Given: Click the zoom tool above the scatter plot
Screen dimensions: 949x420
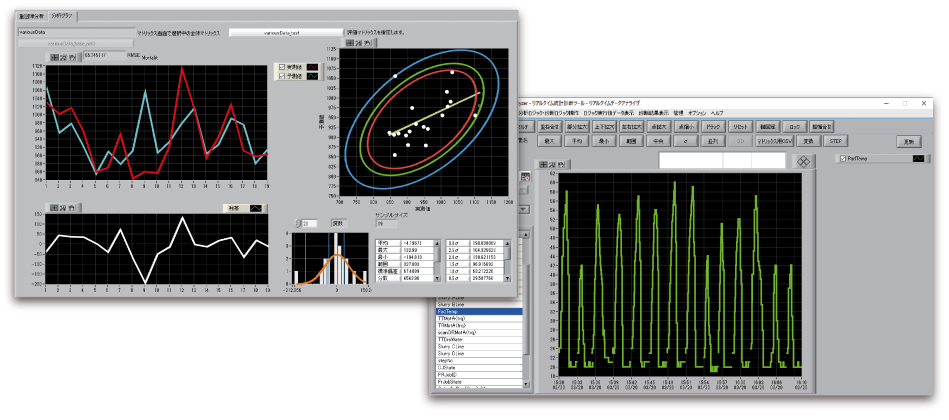Looking at the screenshot, I should [x=360, y=43].
